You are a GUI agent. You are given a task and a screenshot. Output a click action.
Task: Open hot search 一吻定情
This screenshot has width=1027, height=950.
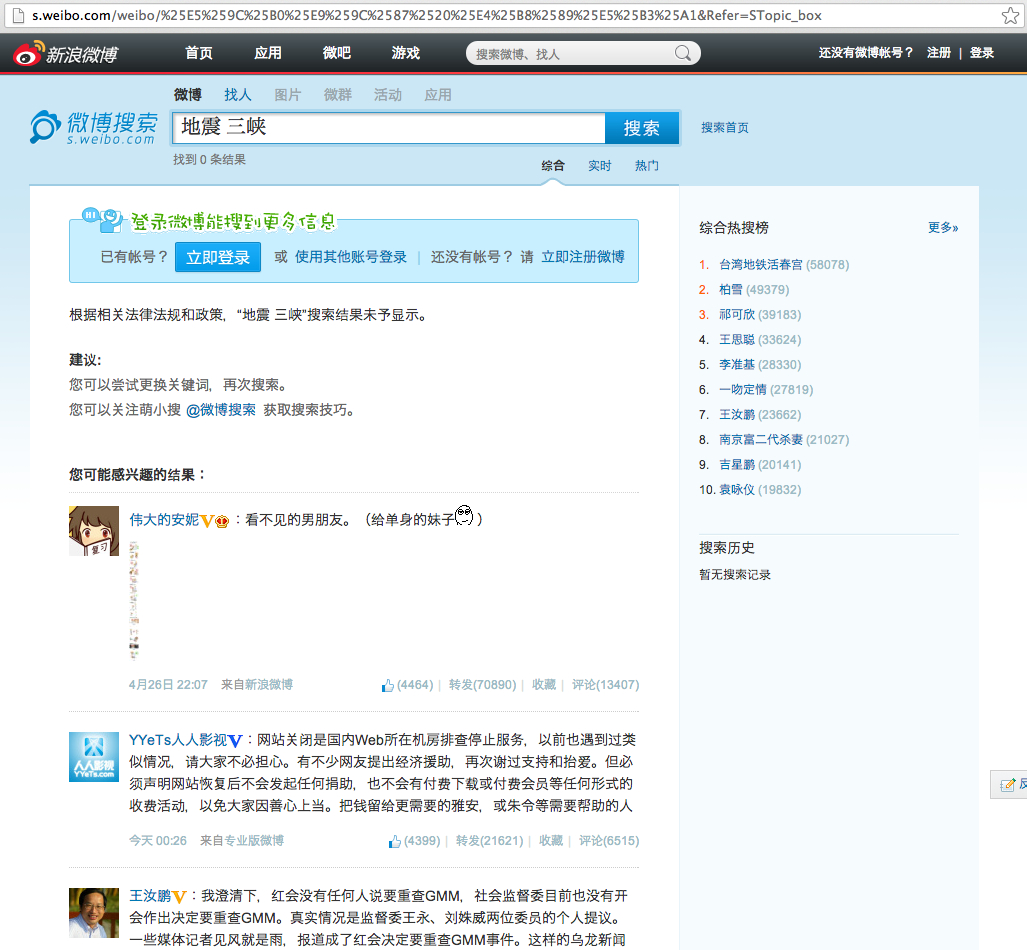point(743,390)
